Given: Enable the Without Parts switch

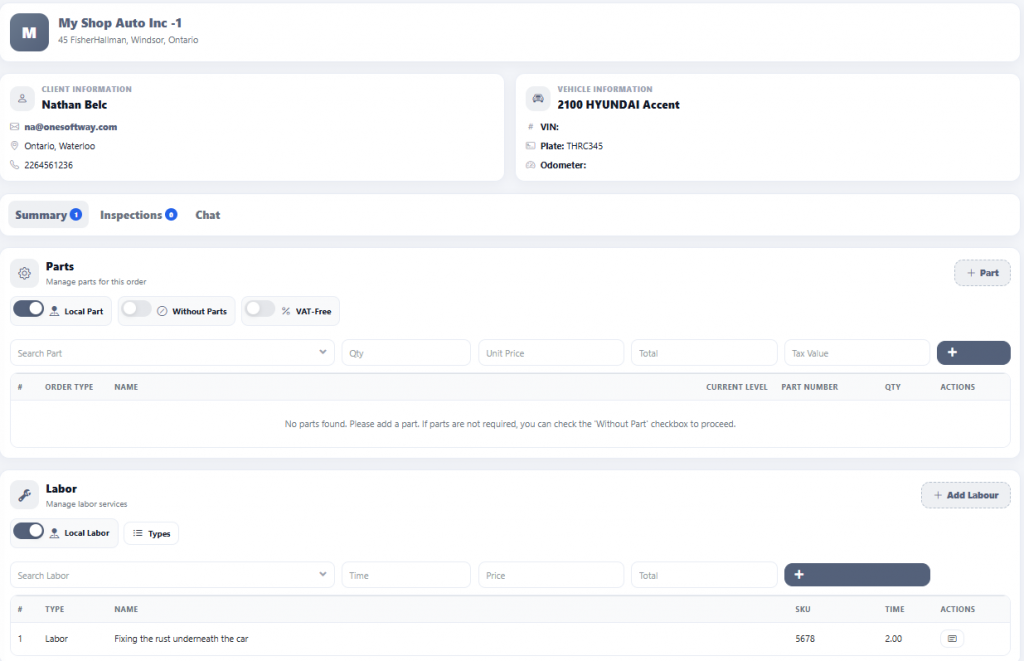Looking at the screenshot, I should coord(136,310).
